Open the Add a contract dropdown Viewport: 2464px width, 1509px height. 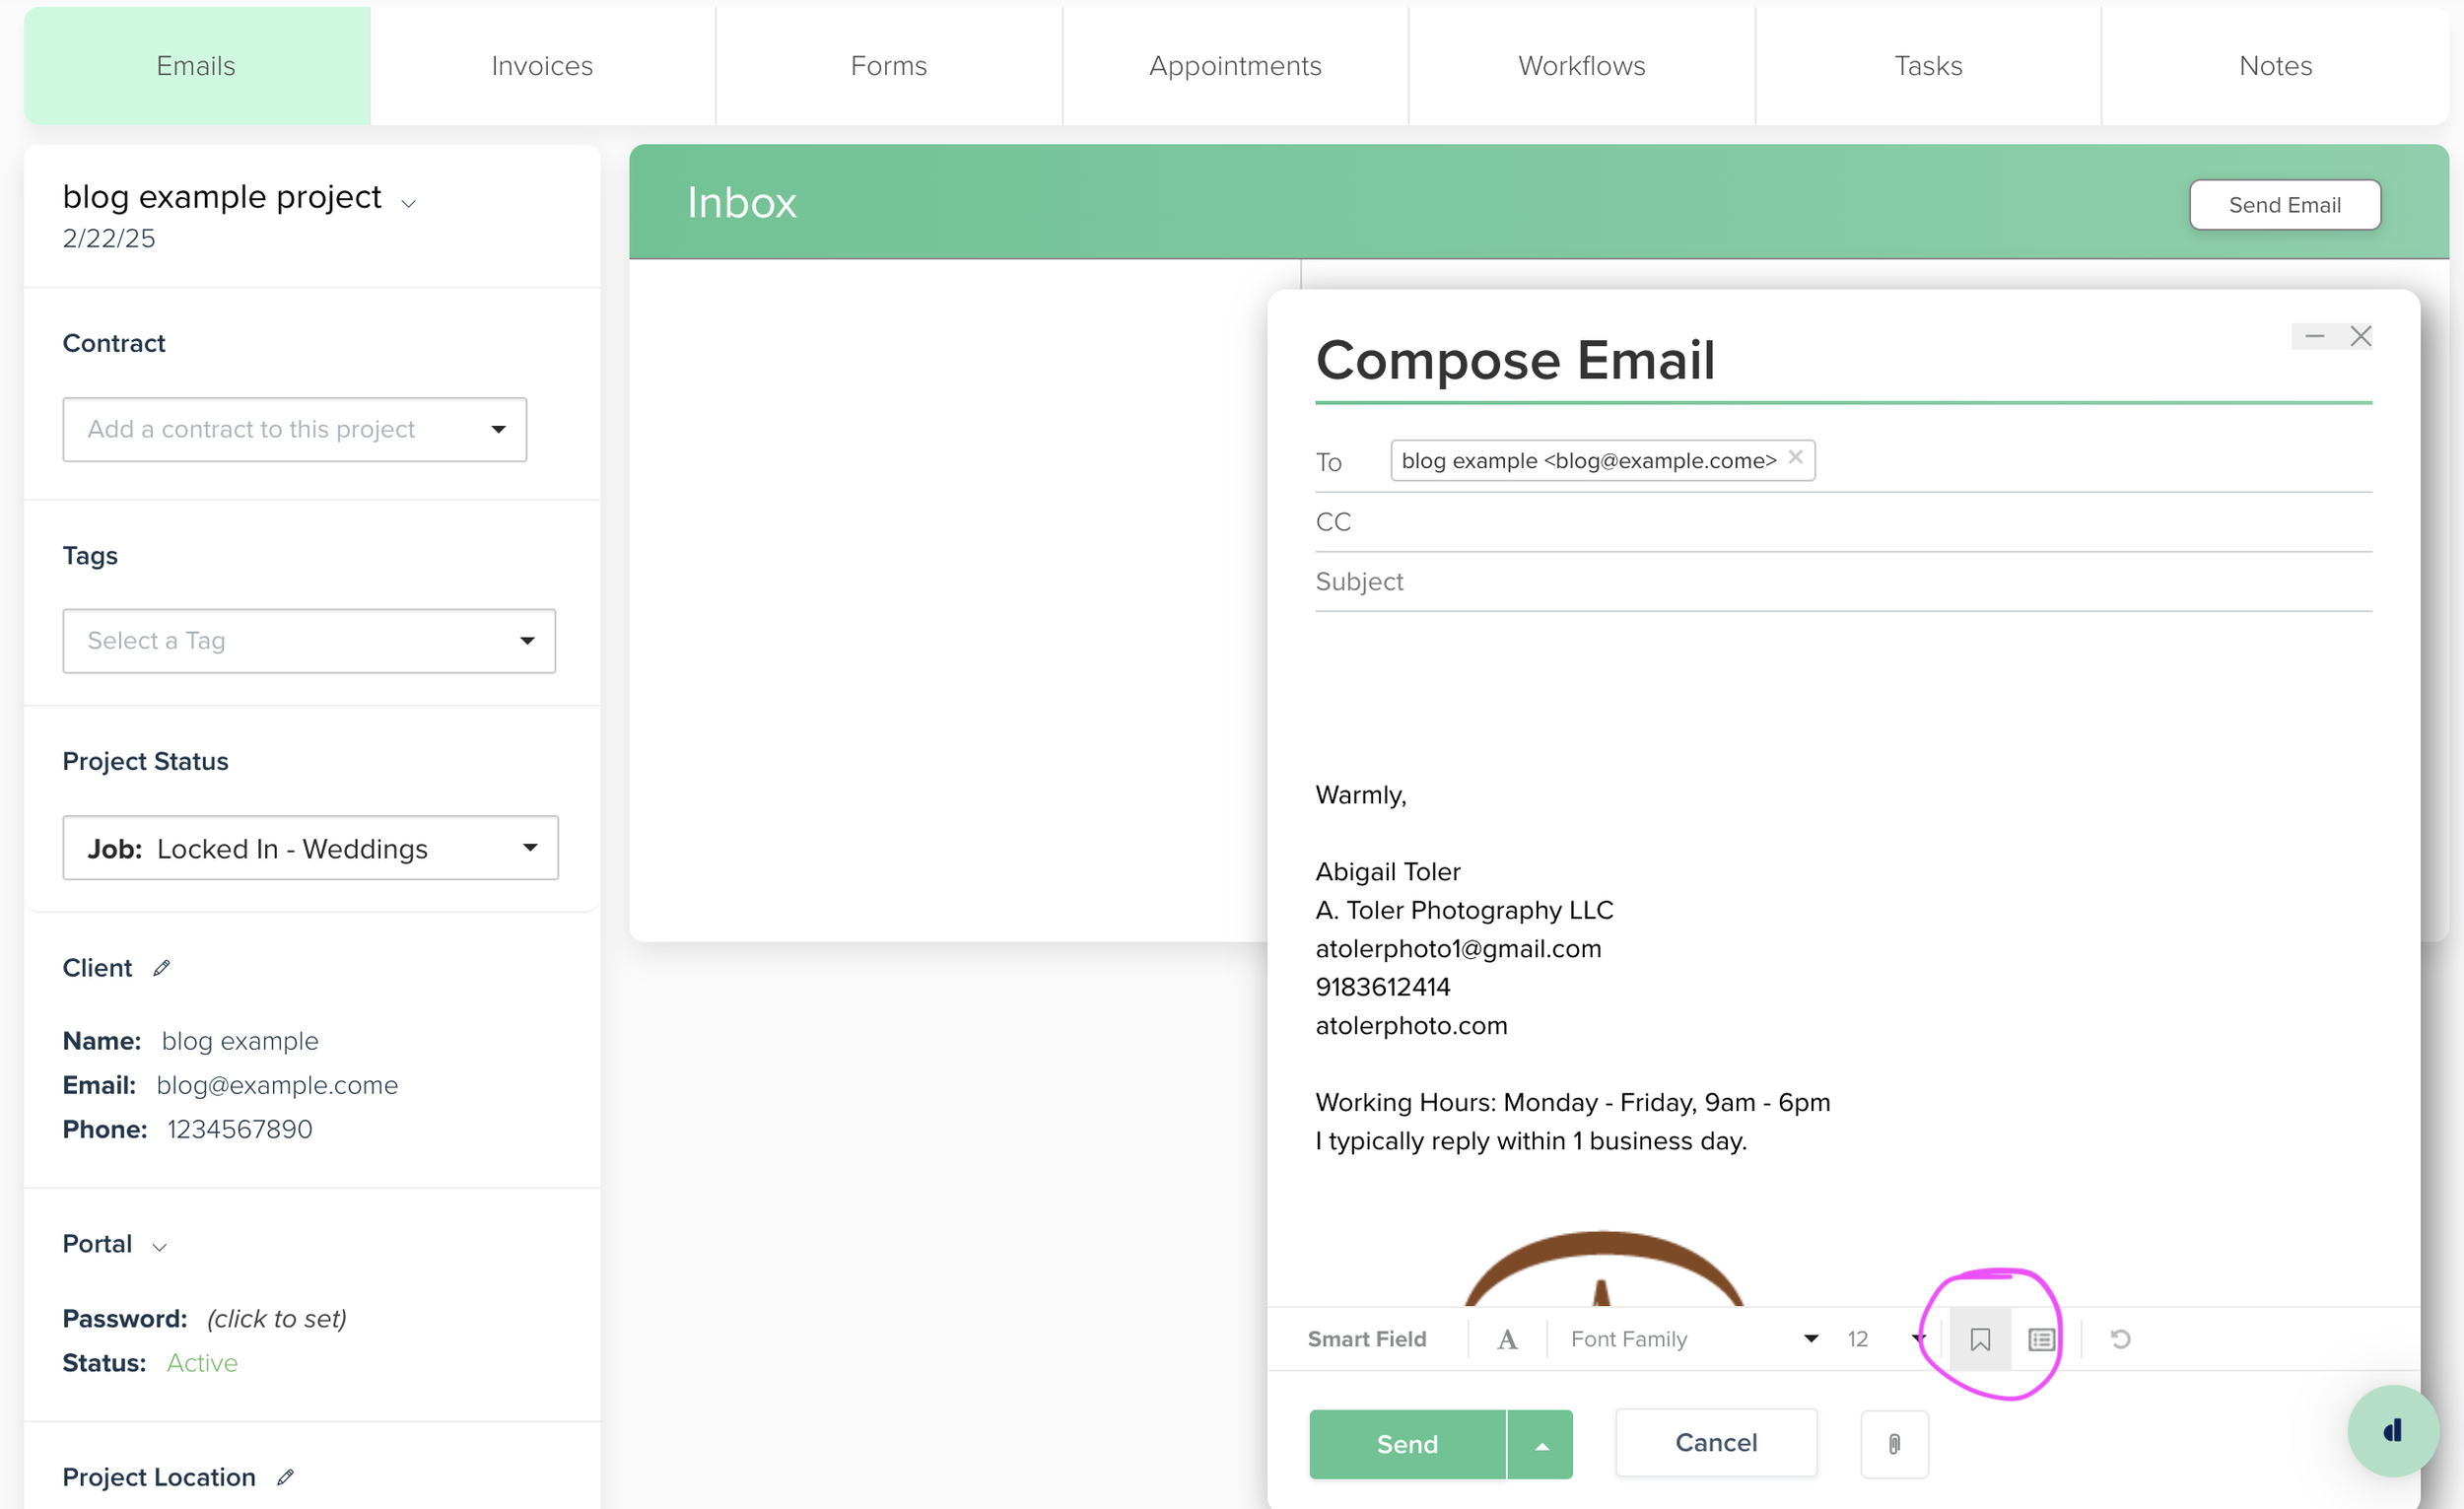tap(294, 429)
